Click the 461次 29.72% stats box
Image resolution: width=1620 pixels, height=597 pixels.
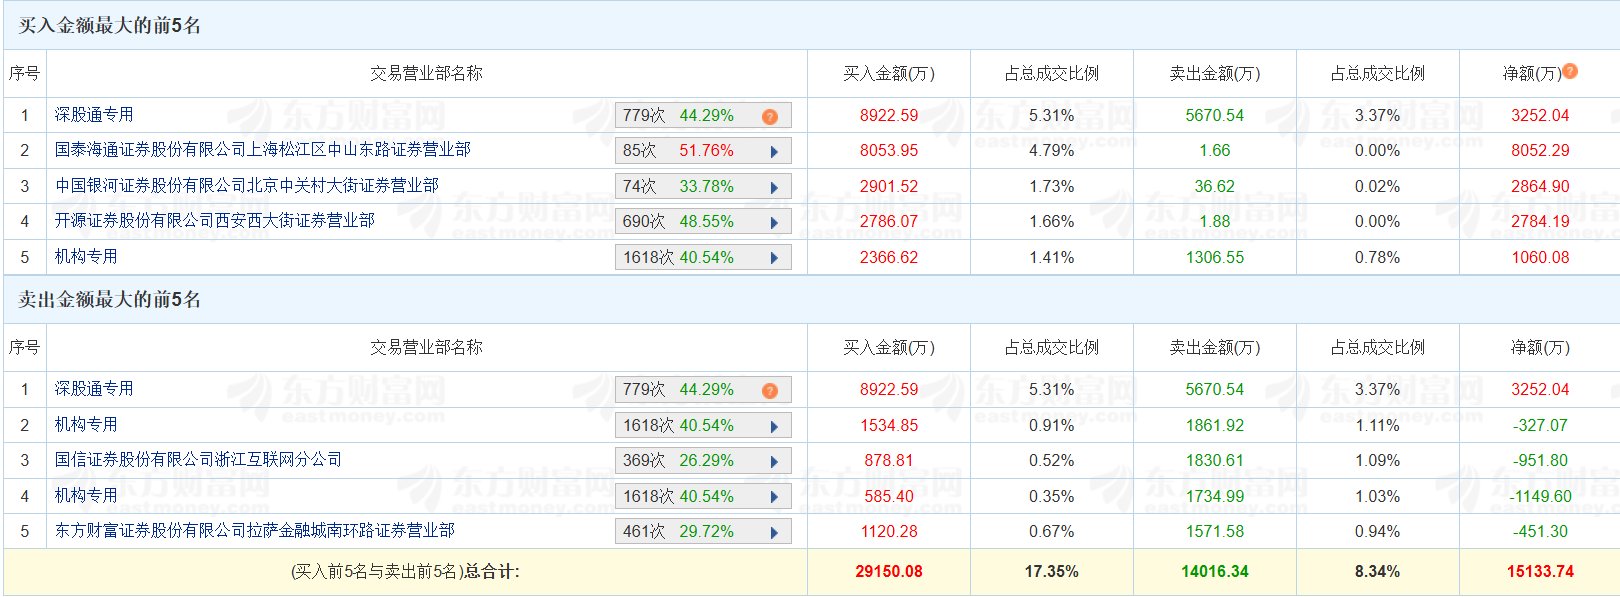tap(690, 532)
